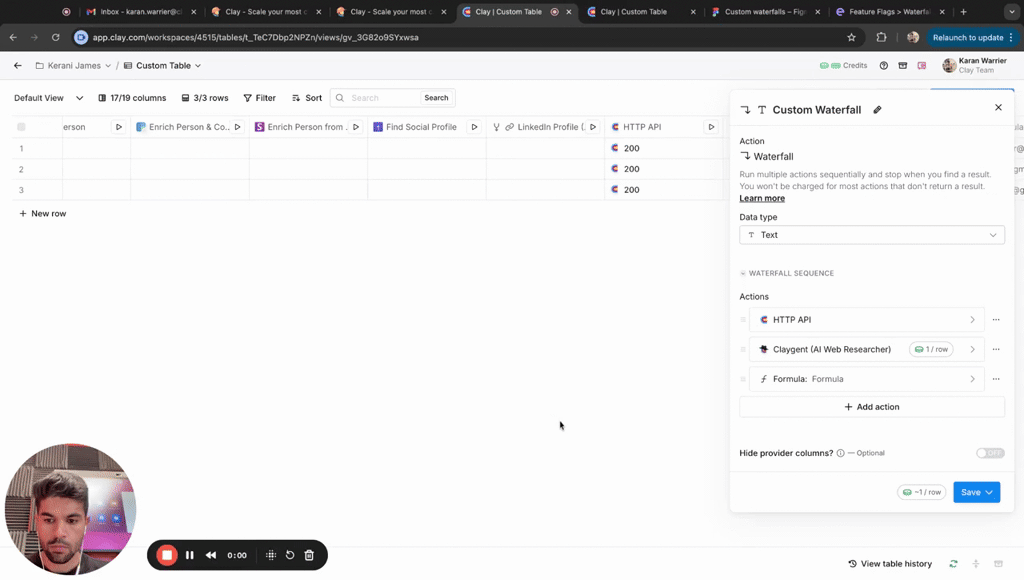Screen dimensions: 1024x580
Task: Click the info icon beside Hide provider columns
Action: click(x=840, y=453)
